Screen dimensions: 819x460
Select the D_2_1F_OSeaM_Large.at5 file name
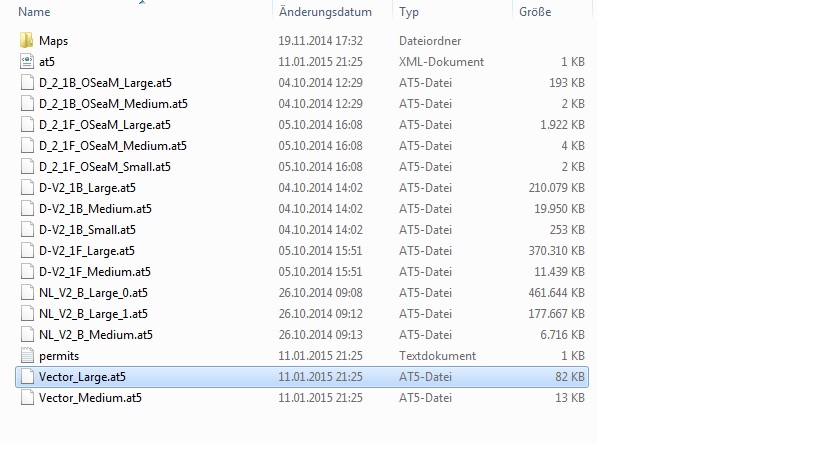point(104,125)
